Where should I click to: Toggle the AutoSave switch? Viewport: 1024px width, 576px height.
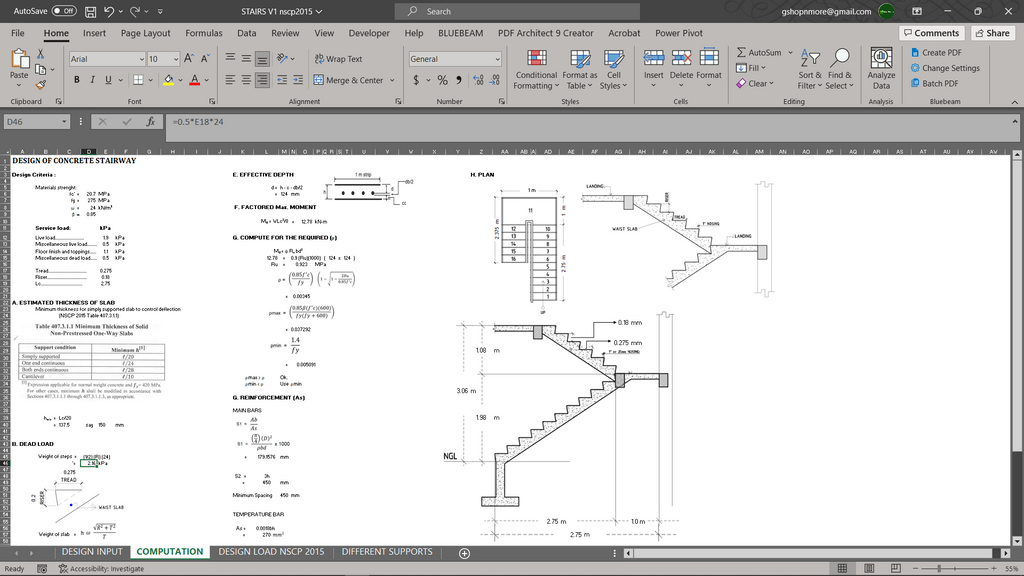(64, 11)
